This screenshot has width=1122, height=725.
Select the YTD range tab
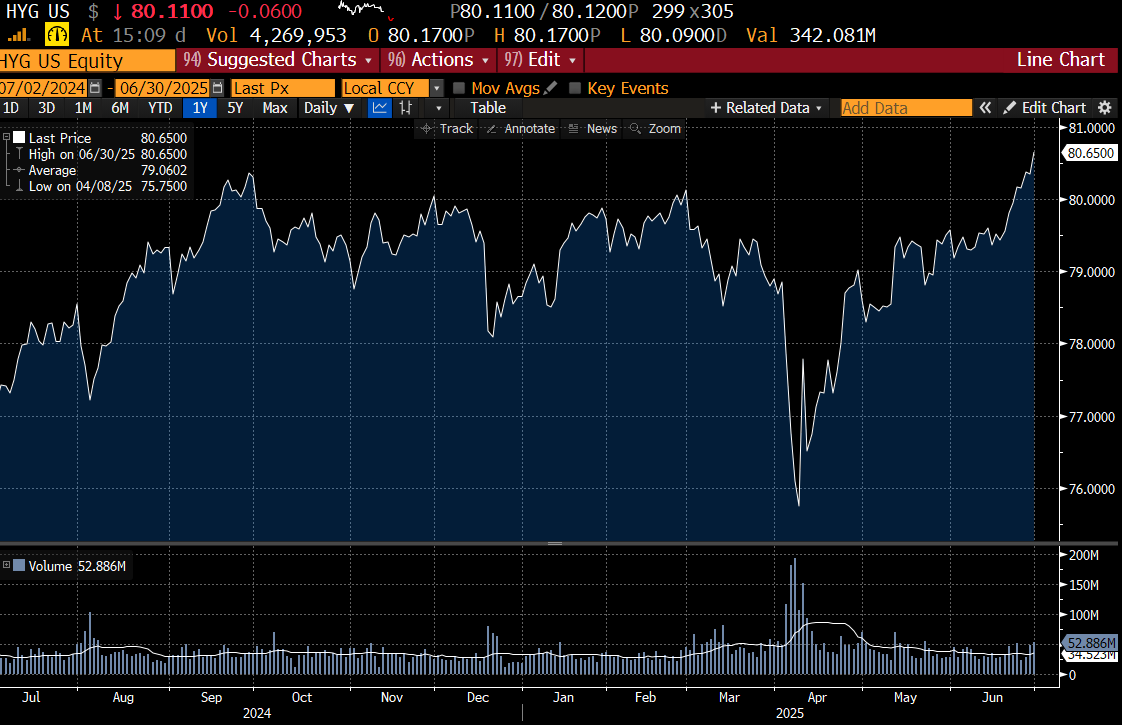tap(160, 108)
